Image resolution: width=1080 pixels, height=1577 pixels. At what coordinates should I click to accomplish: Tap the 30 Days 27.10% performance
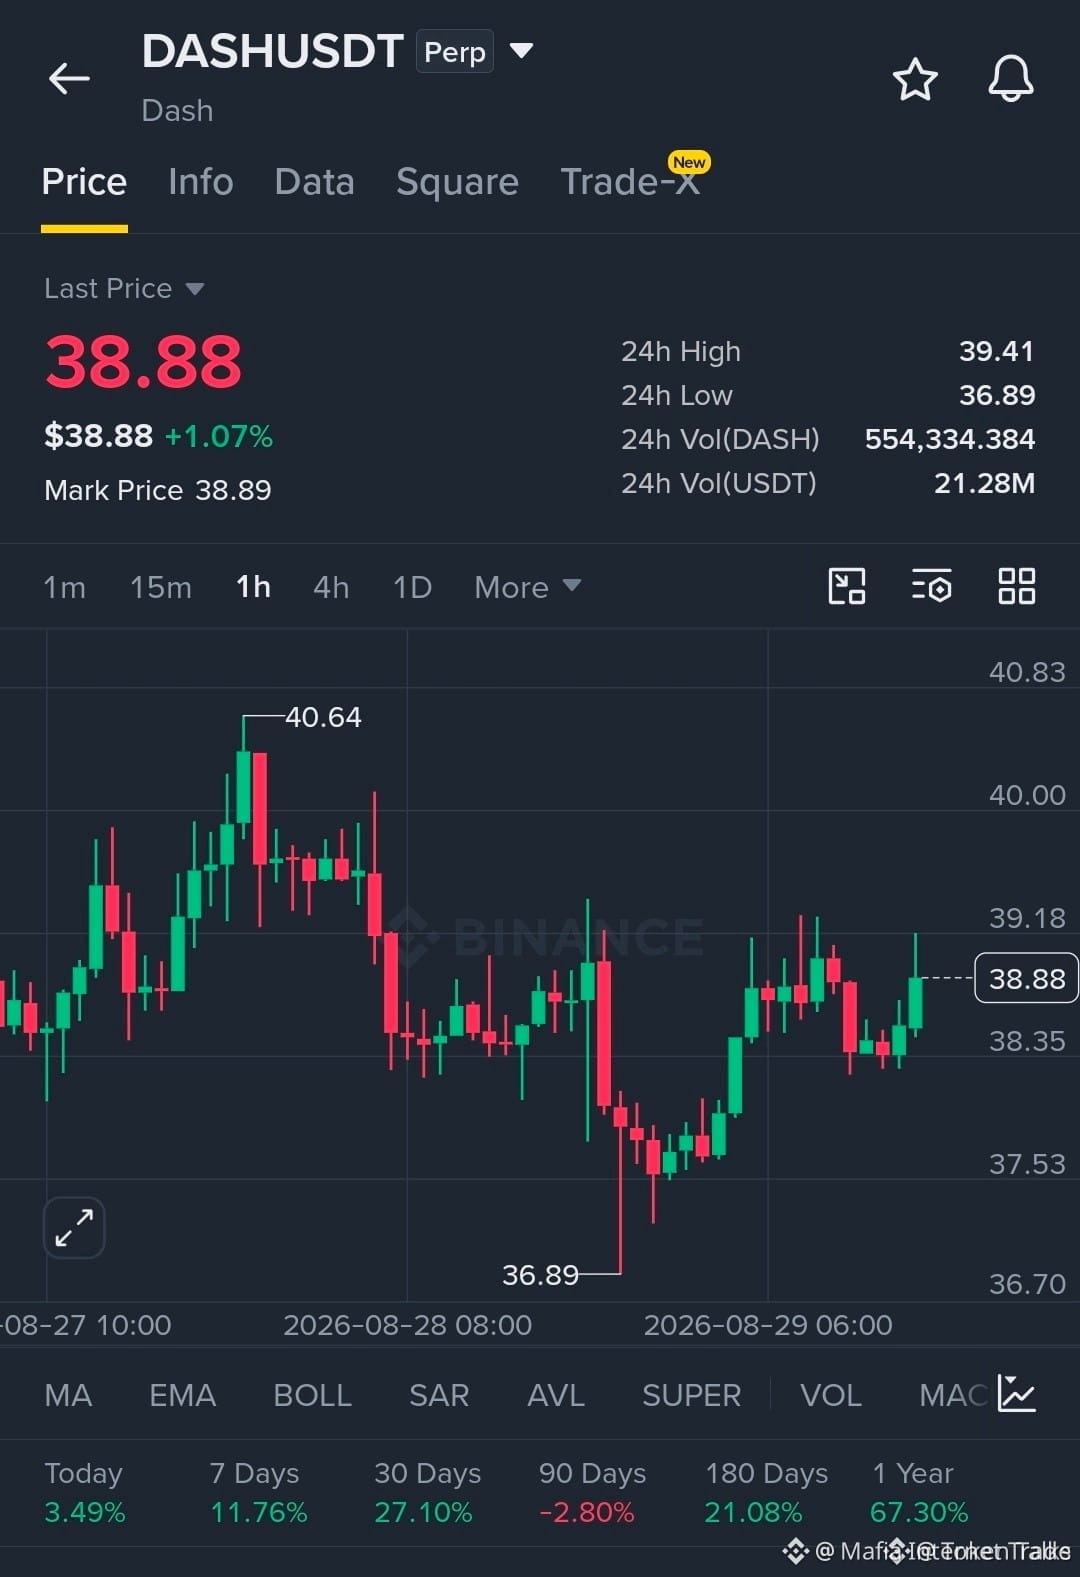tap(427, 1493)
